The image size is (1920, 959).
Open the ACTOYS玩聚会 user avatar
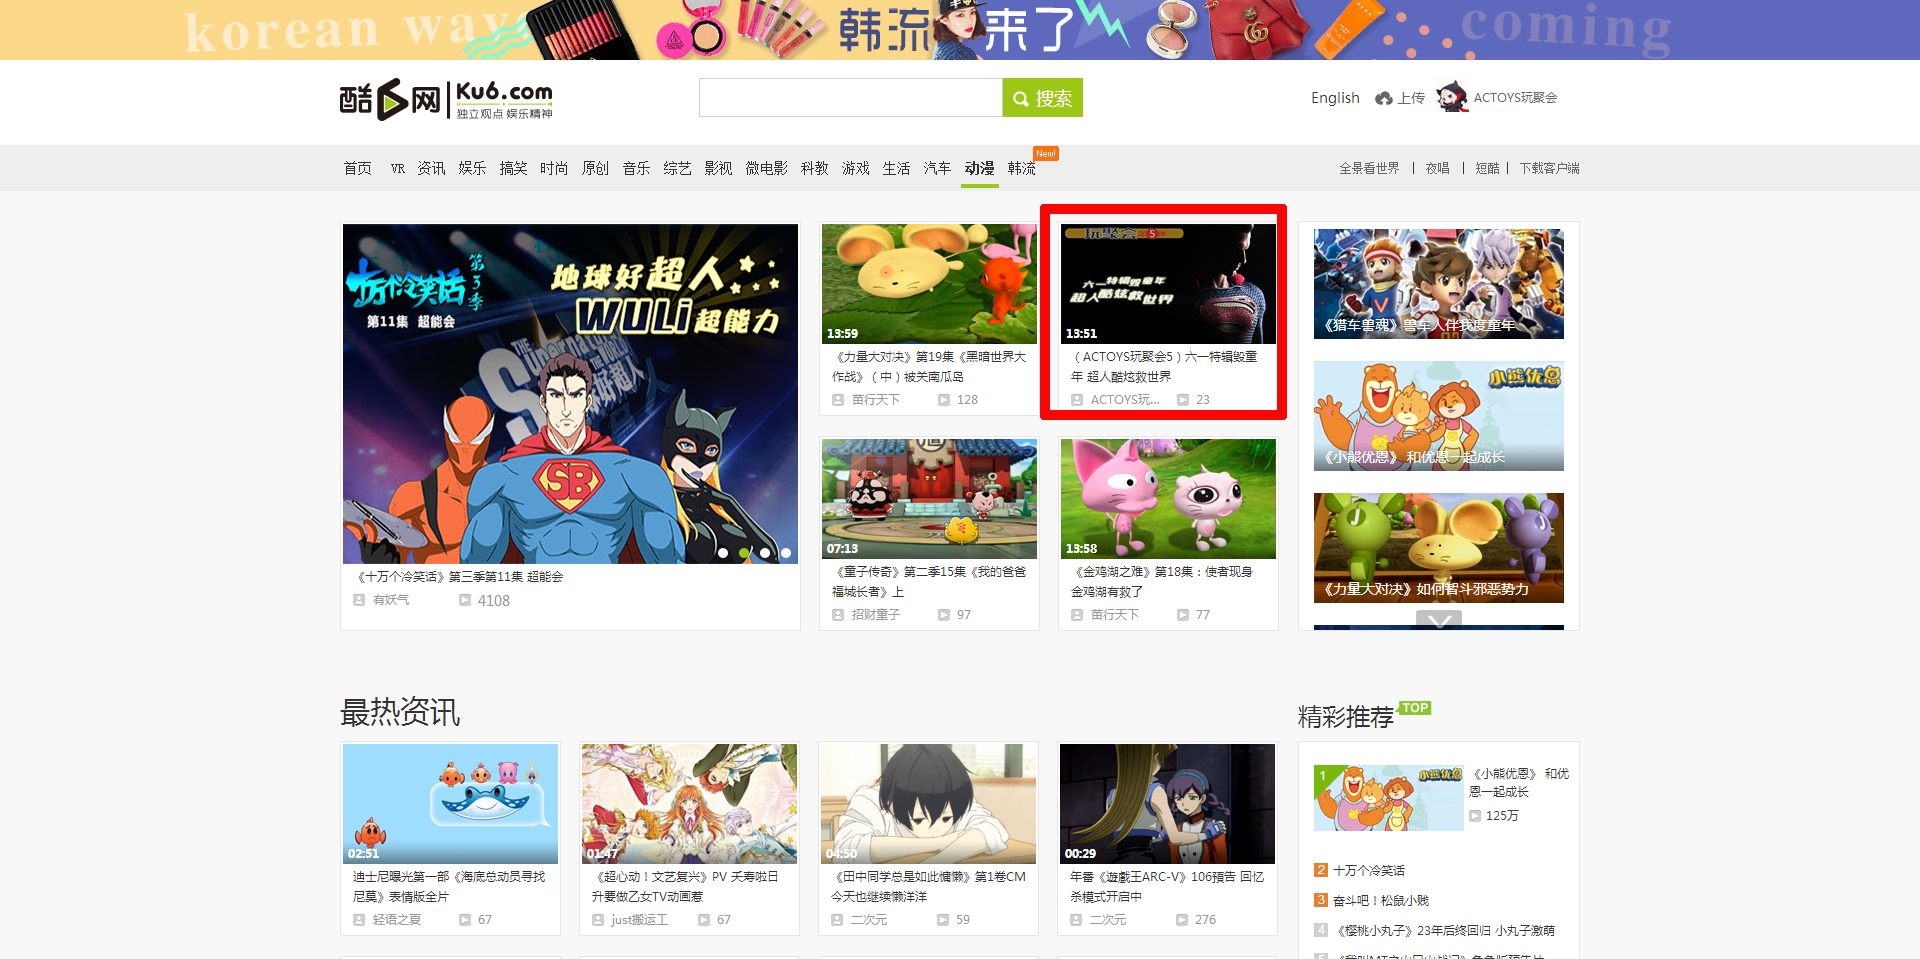[1452, 97]
